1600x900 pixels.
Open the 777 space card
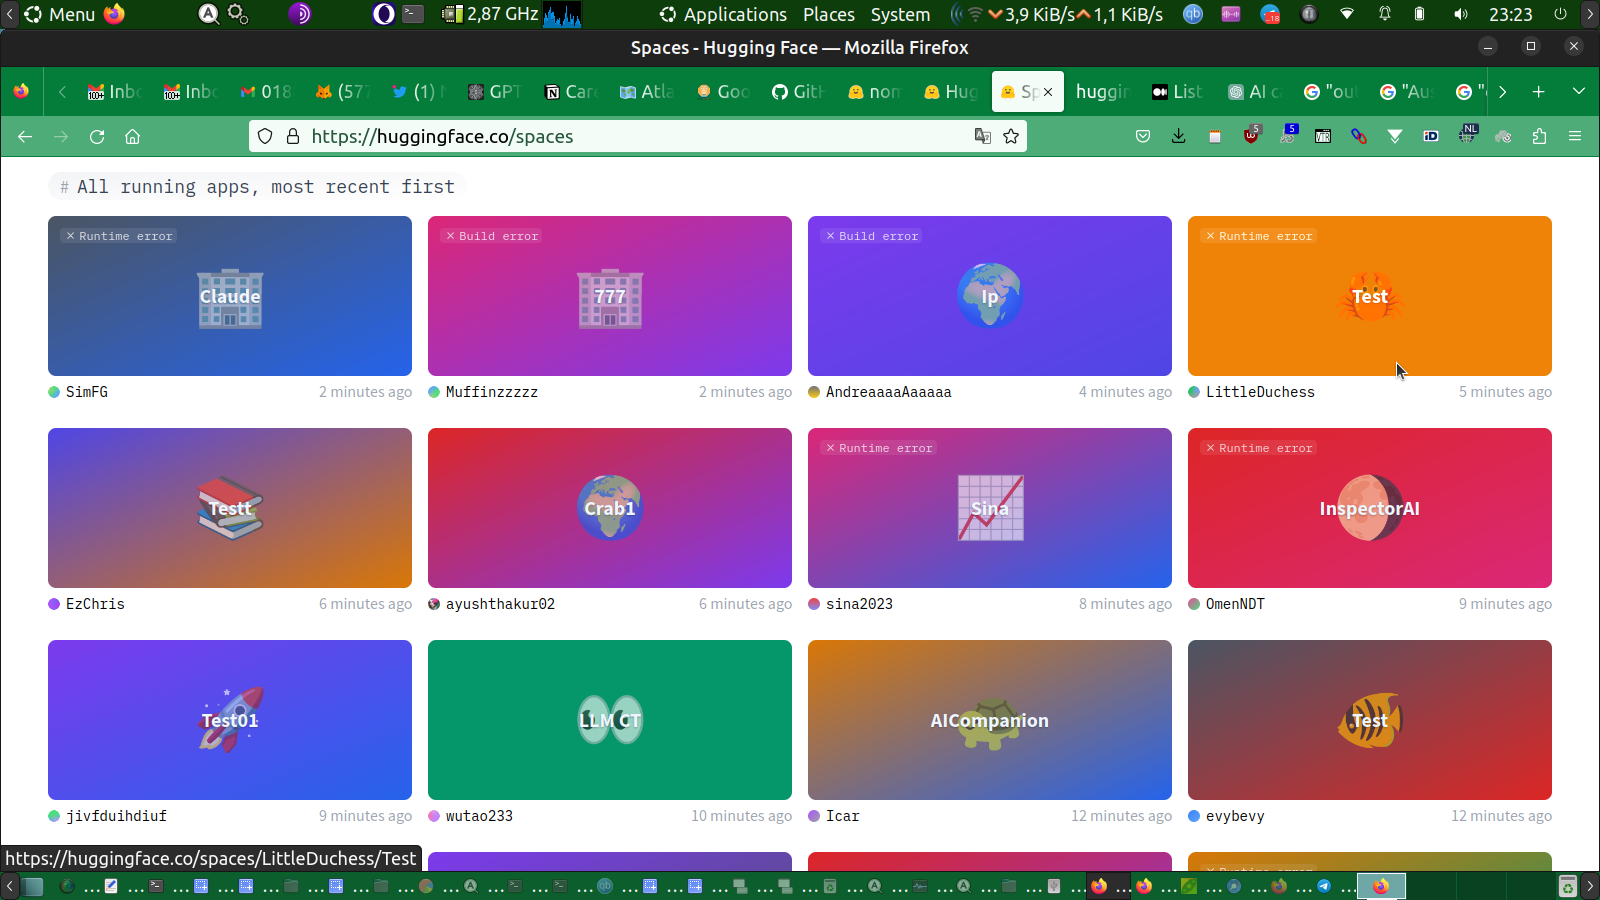(610, 296)
